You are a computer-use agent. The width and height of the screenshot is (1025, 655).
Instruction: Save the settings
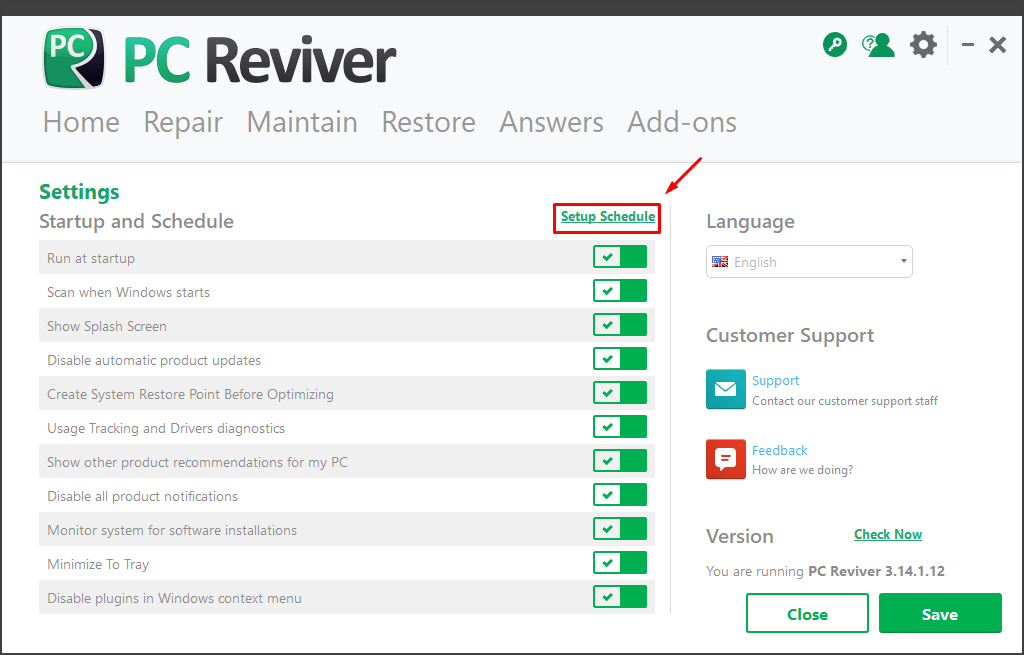click(939, 613)
